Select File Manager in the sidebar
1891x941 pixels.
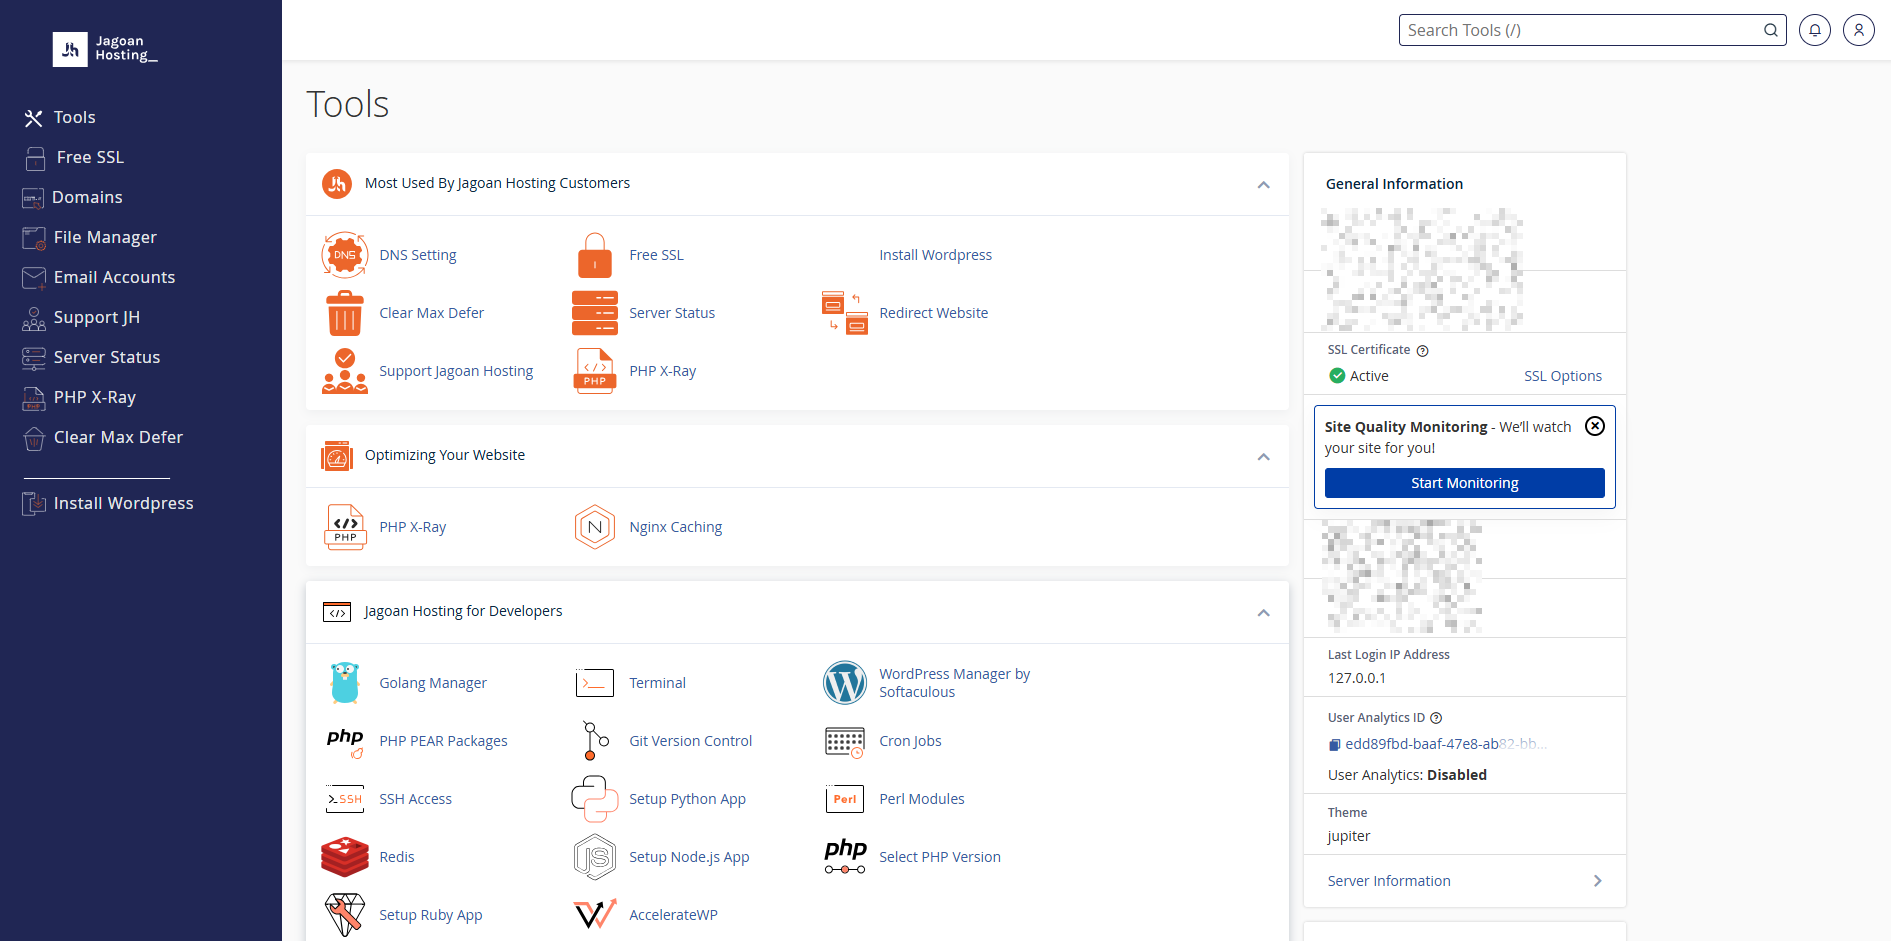pos(105,237)
